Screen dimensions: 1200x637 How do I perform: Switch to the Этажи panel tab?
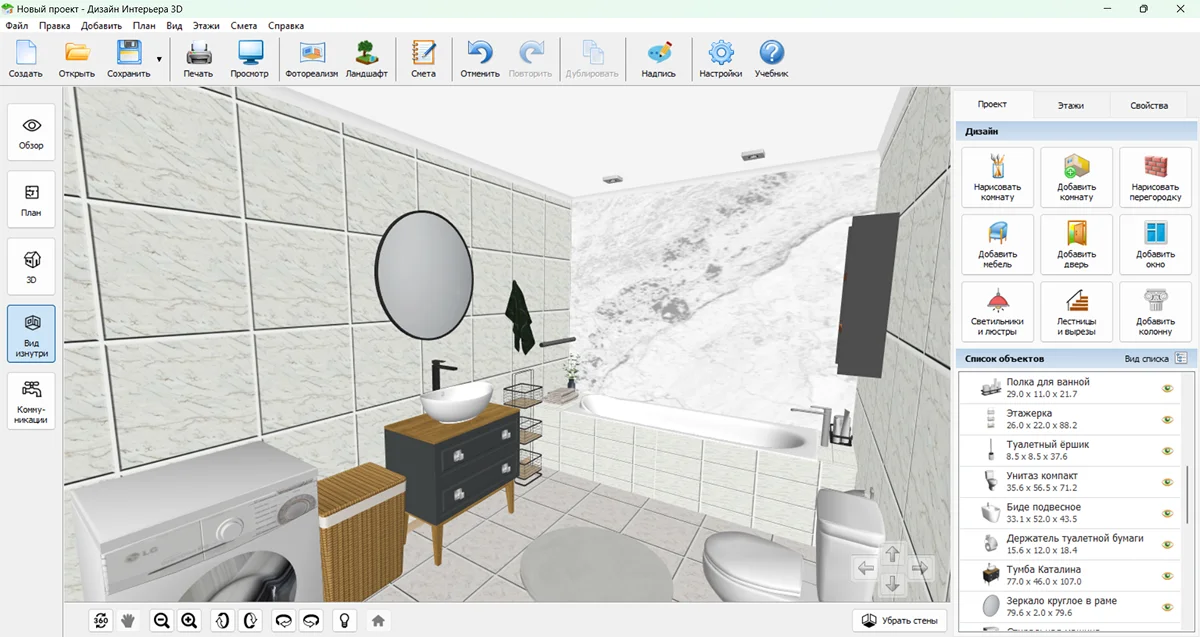tap(1070, 105)
